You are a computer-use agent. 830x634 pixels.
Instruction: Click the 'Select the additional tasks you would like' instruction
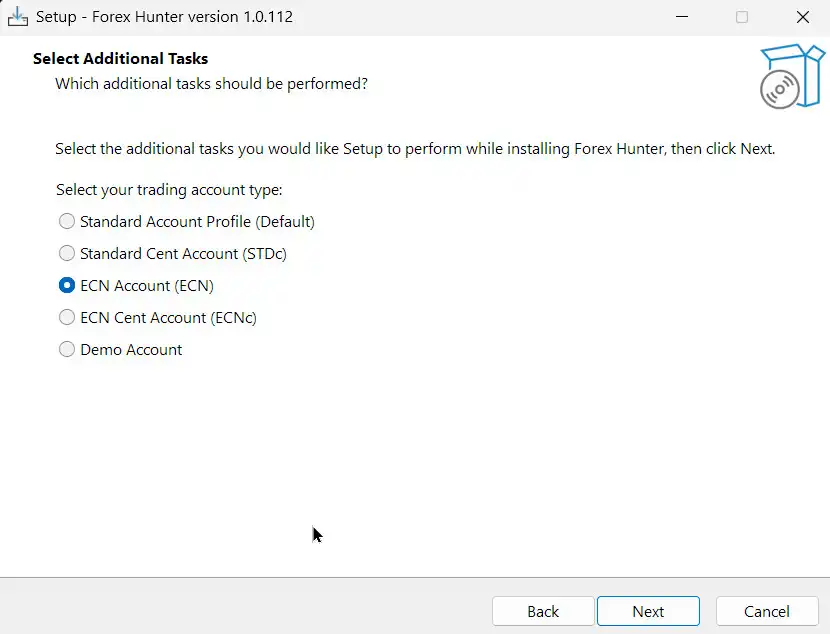point(415,149)
